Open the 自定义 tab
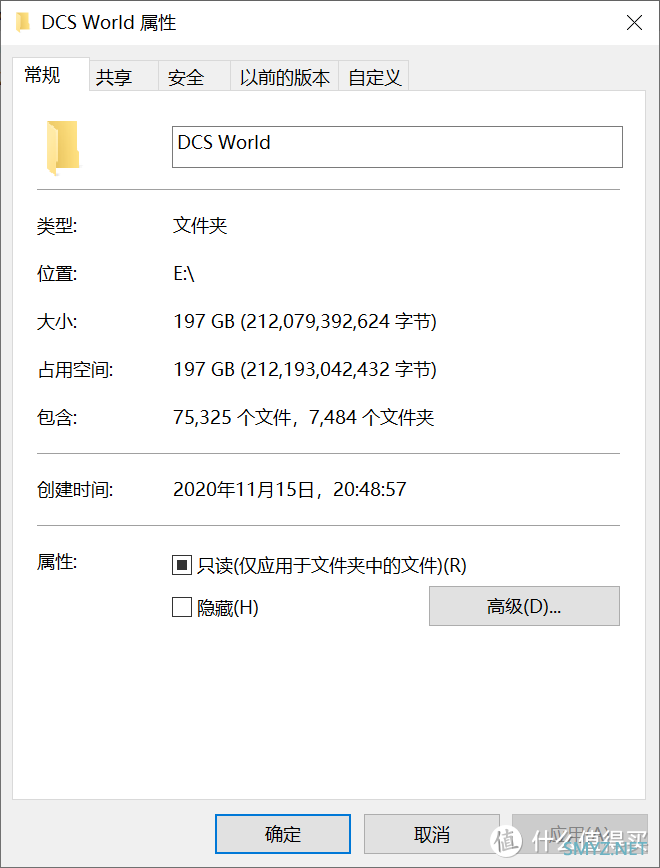 click(374, 76)
